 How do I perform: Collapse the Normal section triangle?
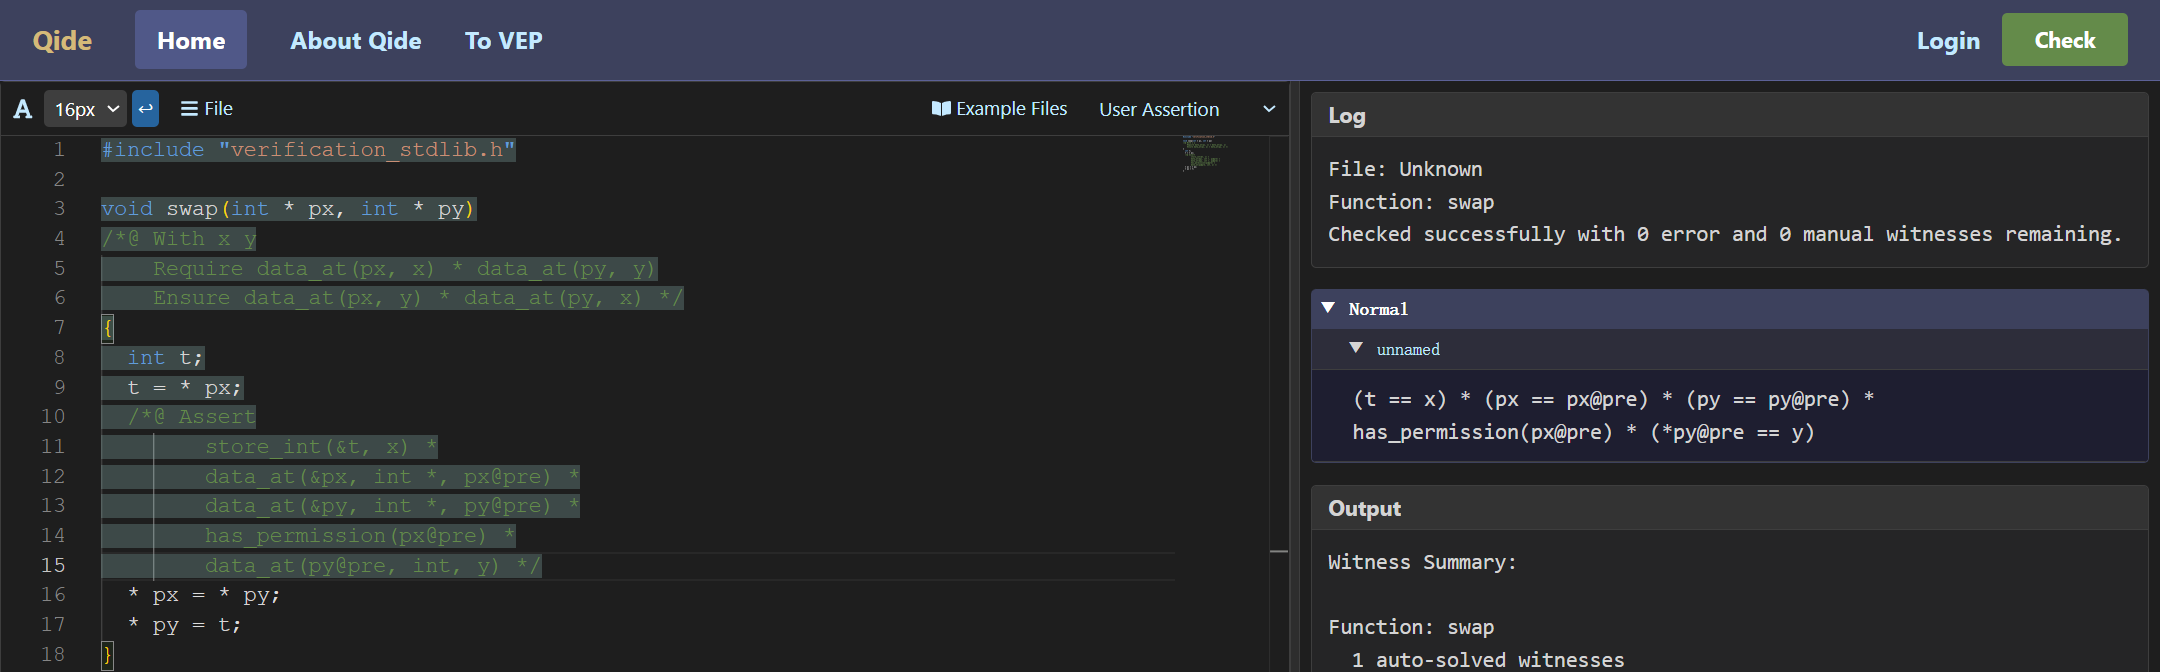(1328, 308)
